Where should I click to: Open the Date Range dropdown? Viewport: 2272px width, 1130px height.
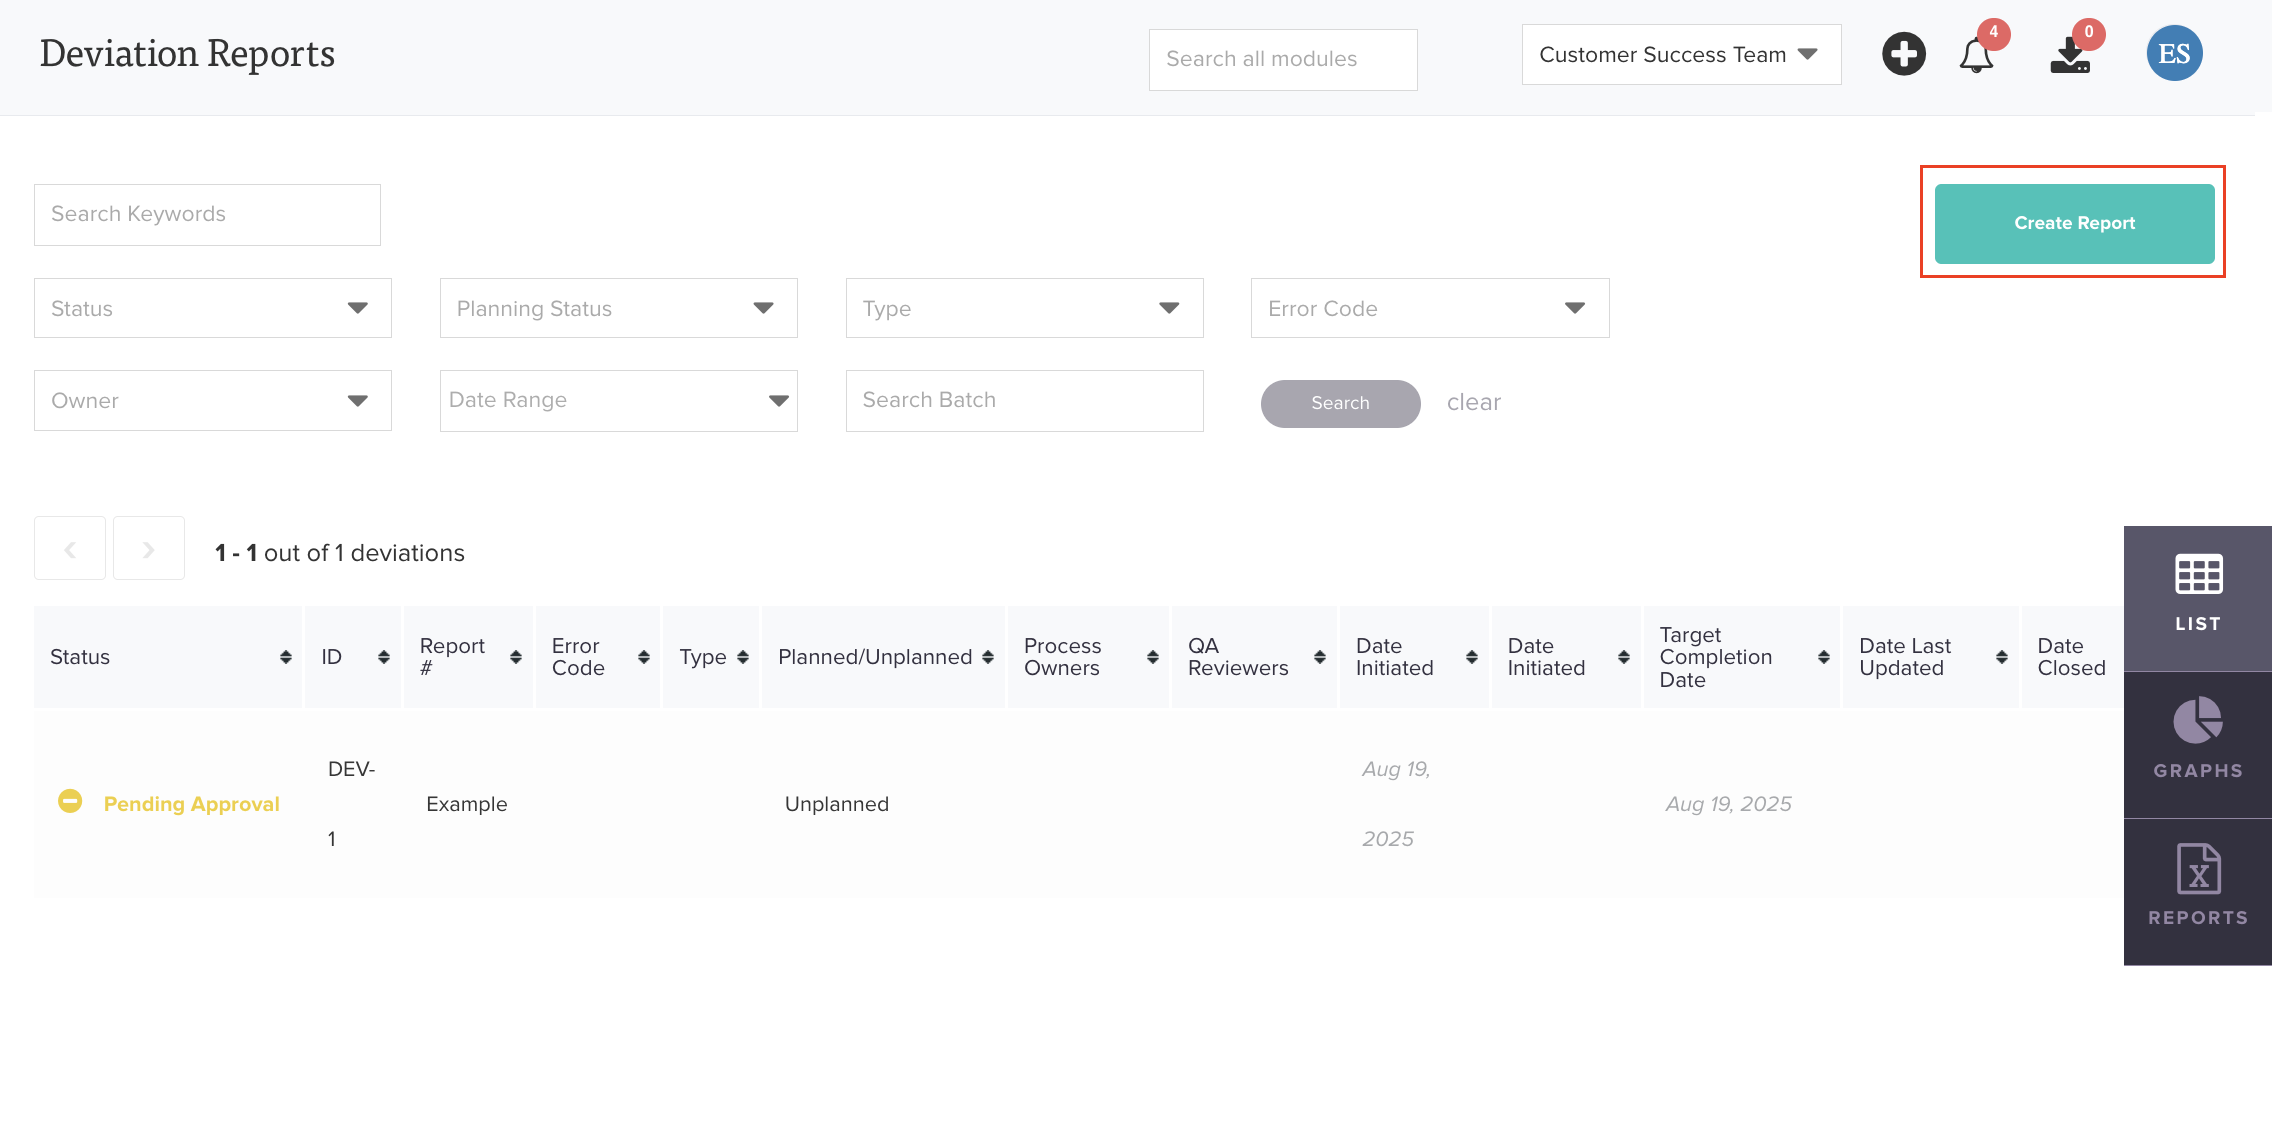coord(618,401)
